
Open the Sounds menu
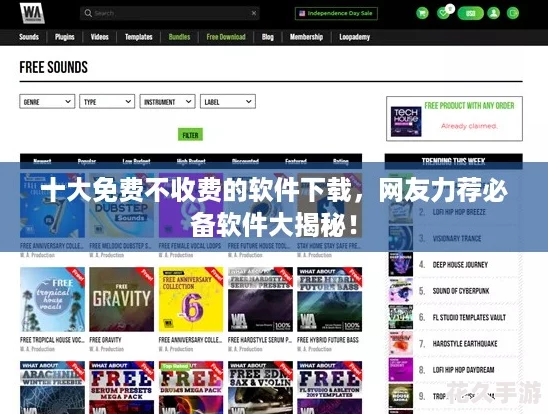tap(29, 37)
